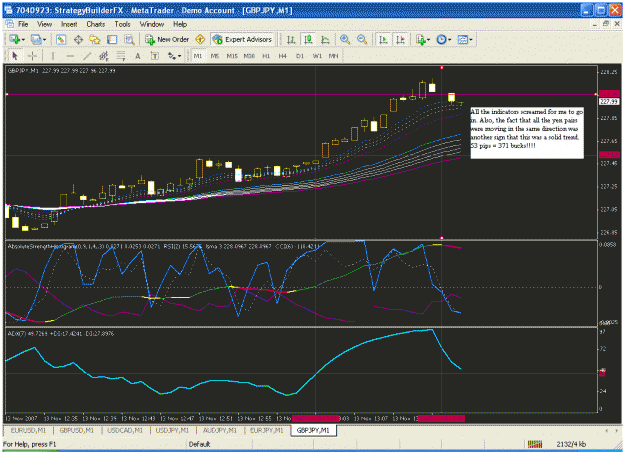Select the Equidistant Channel tool
The image size is (625, 452).
(x=104, y=56)
